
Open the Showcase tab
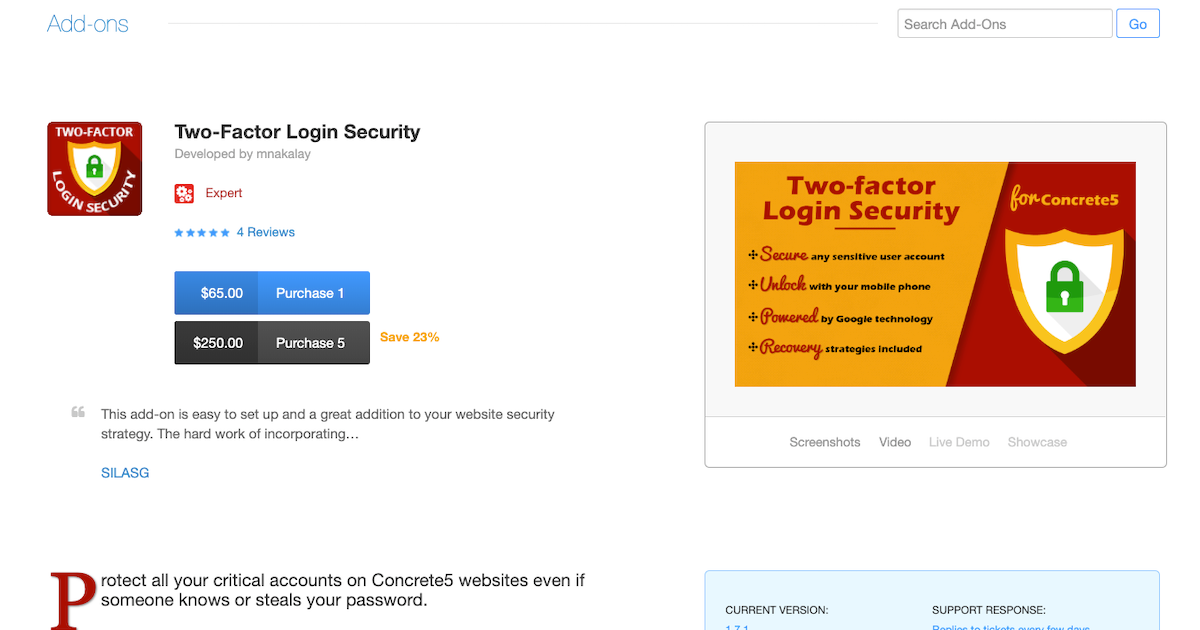point(1037,442)
